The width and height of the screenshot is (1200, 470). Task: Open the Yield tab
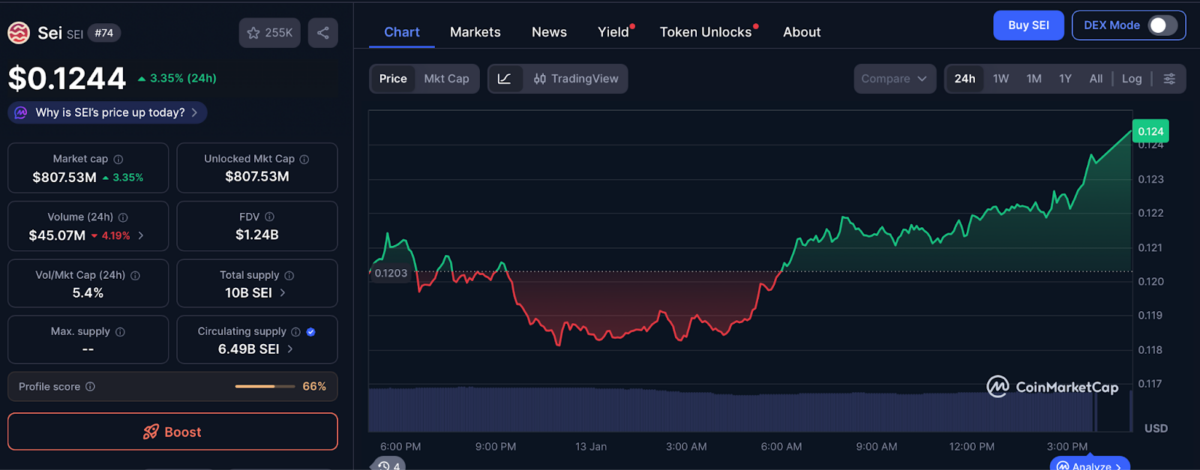pyautogui.click(x=614, y=32)
